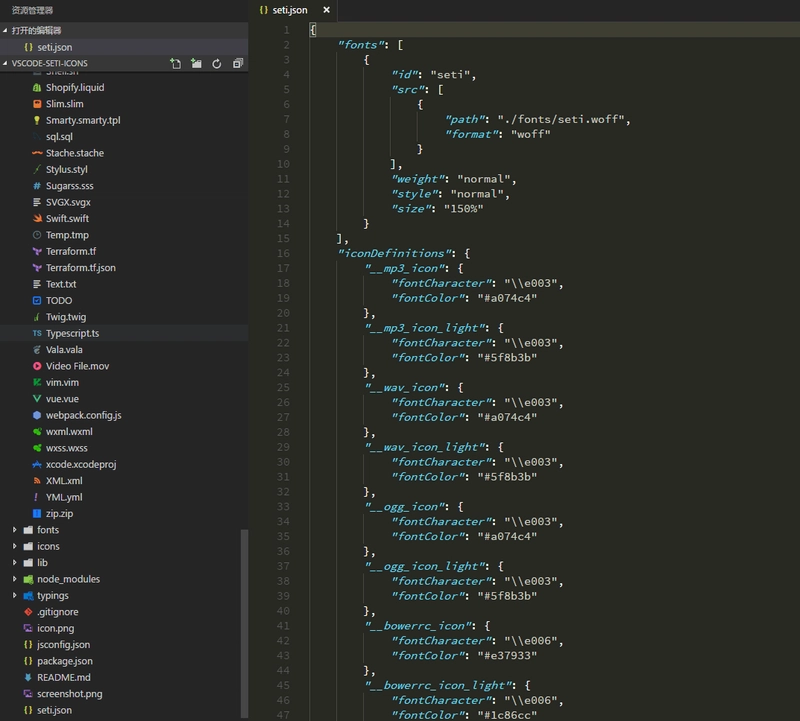Click the Refresh explorer icon
800x721 pixels.
[x=217, y=63]
